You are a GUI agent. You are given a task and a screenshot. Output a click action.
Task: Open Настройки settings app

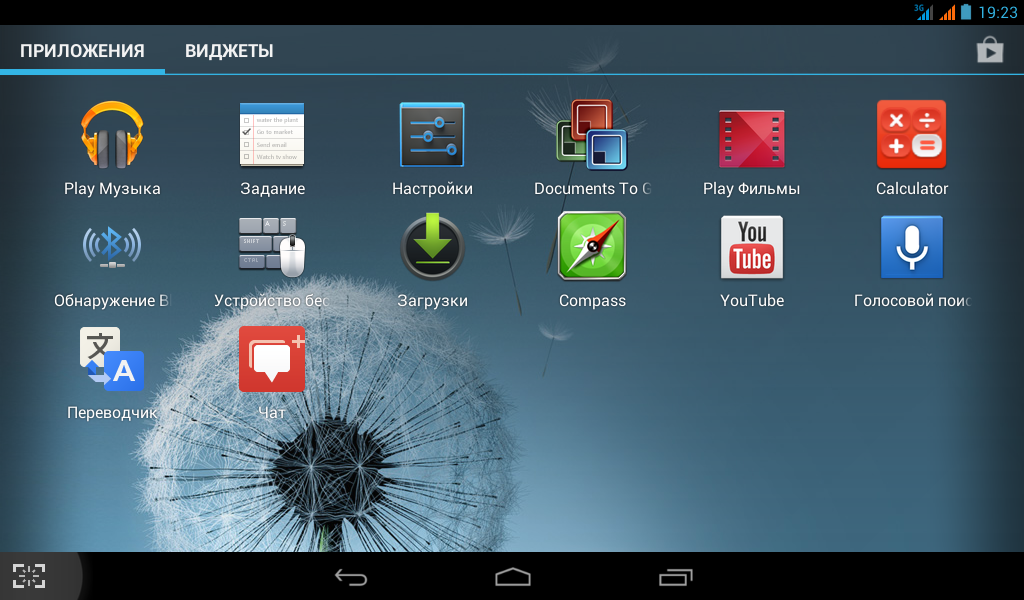click(432, 135)
